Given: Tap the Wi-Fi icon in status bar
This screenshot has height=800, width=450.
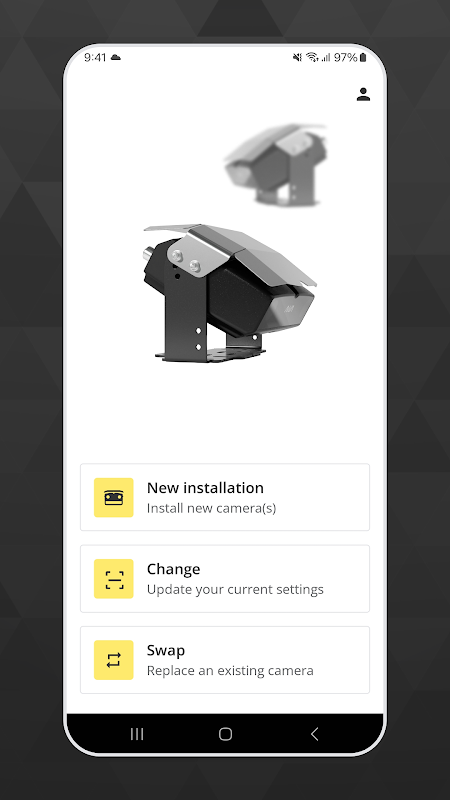Looking at the screenshot, I should 312,58.
